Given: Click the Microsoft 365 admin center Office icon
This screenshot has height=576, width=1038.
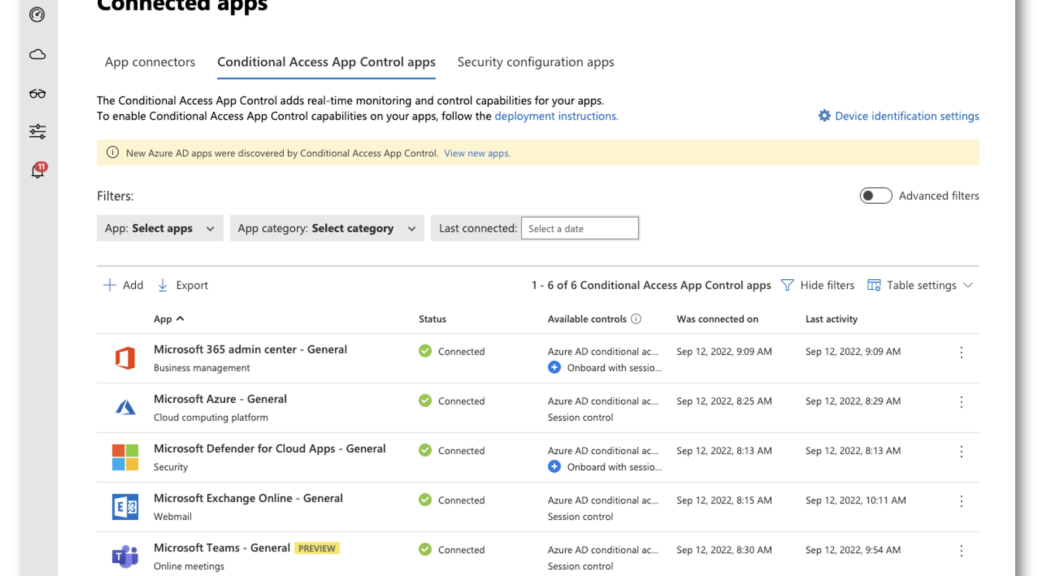Looking at the screenshot, I should (x=125, y=358).
